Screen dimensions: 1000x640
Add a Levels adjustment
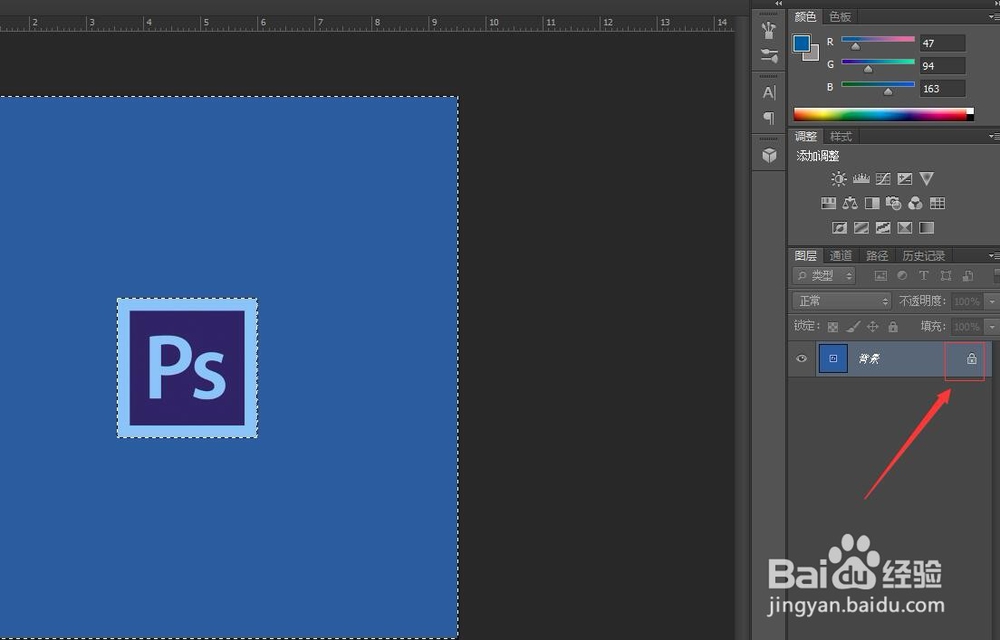861,179
